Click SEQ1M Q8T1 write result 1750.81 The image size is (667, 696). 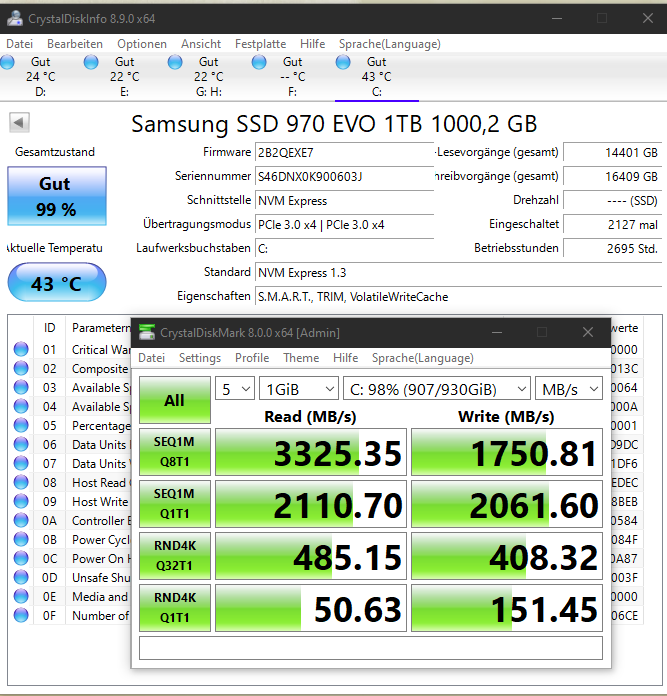[x=507, y=452]
